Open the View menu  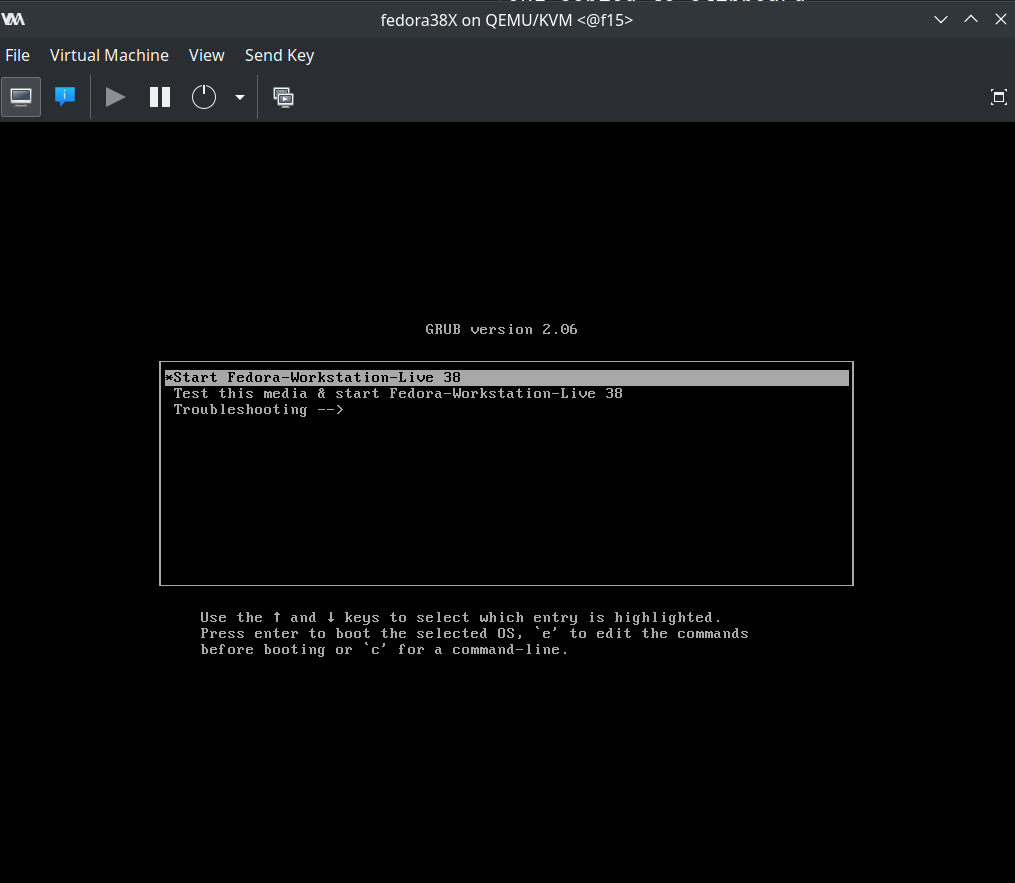206,56
